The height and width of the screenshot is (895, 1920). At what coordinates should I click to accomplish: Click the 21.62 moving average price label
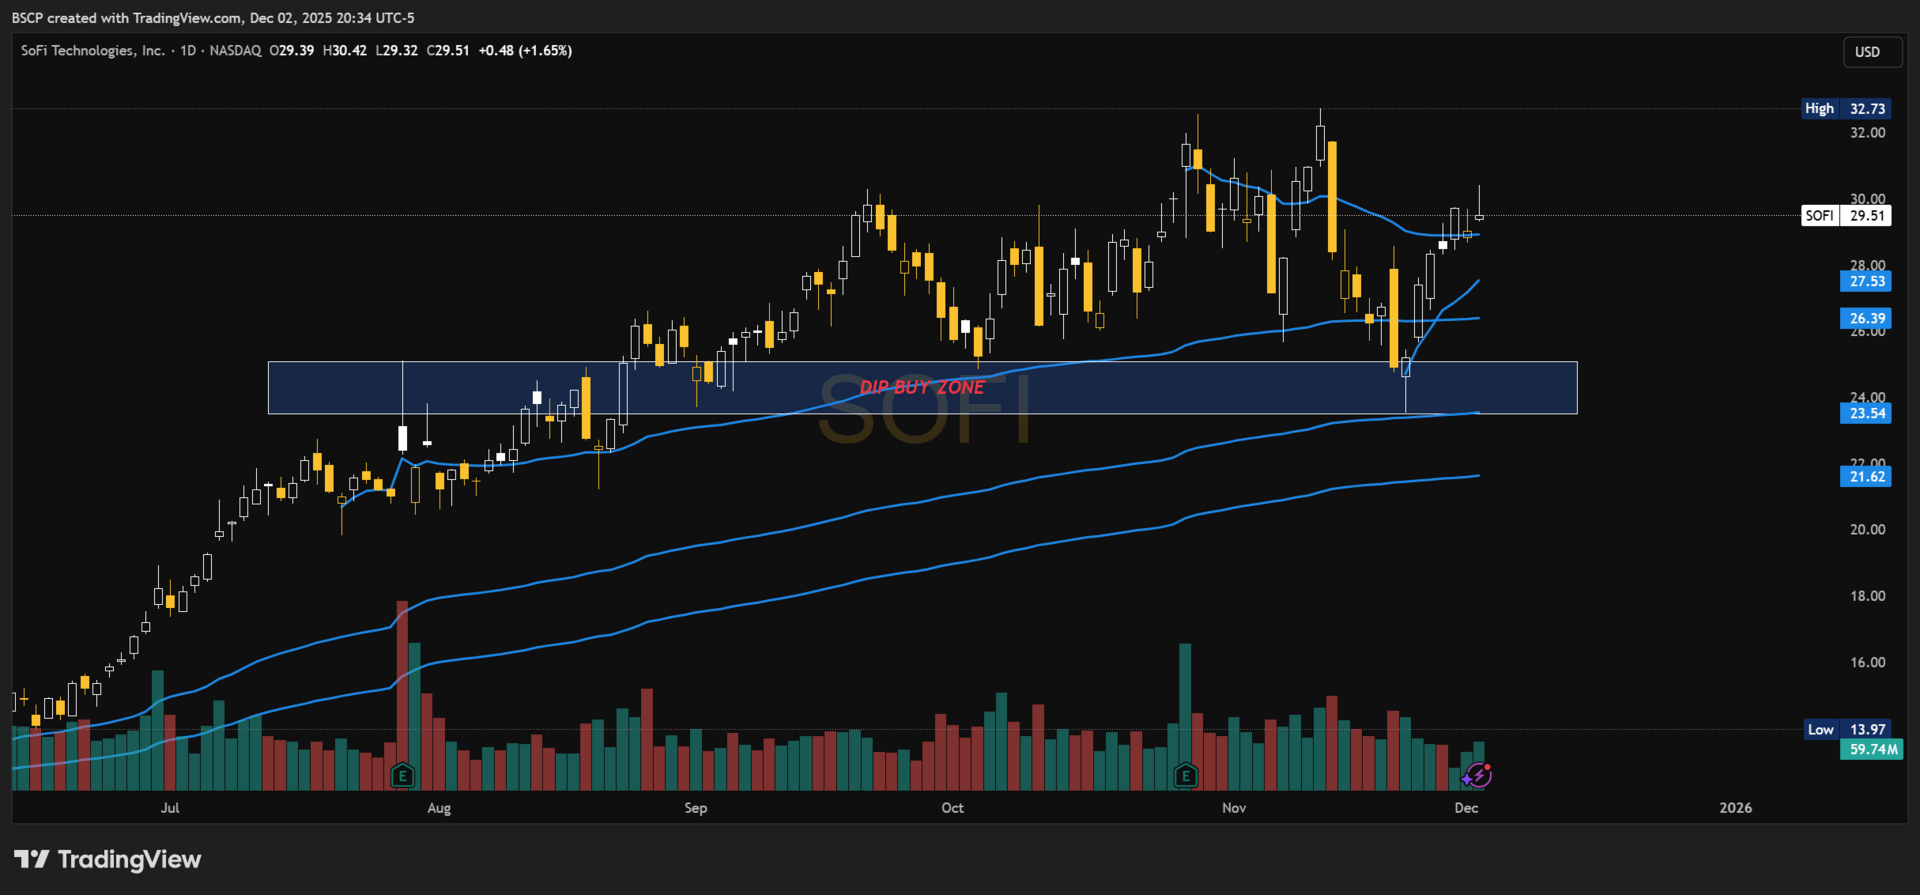coord(1866,476)
